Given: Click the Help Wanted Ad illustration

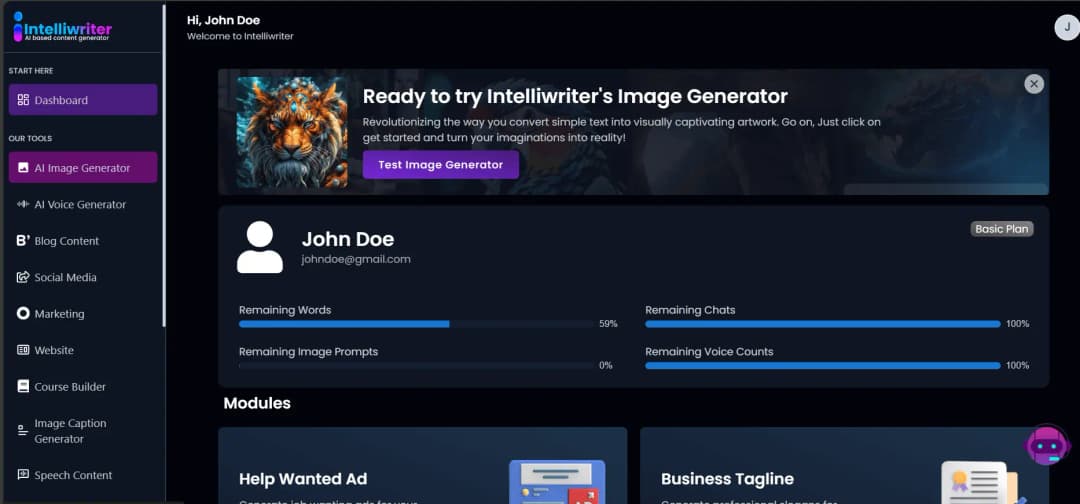Looking at the screenshot, I should tap(557, 481).
